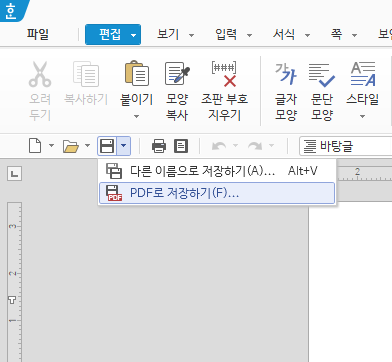Screen dimensions: 392x362
Task: Click the redo arrow icon
Action: (x=255, y=146)
